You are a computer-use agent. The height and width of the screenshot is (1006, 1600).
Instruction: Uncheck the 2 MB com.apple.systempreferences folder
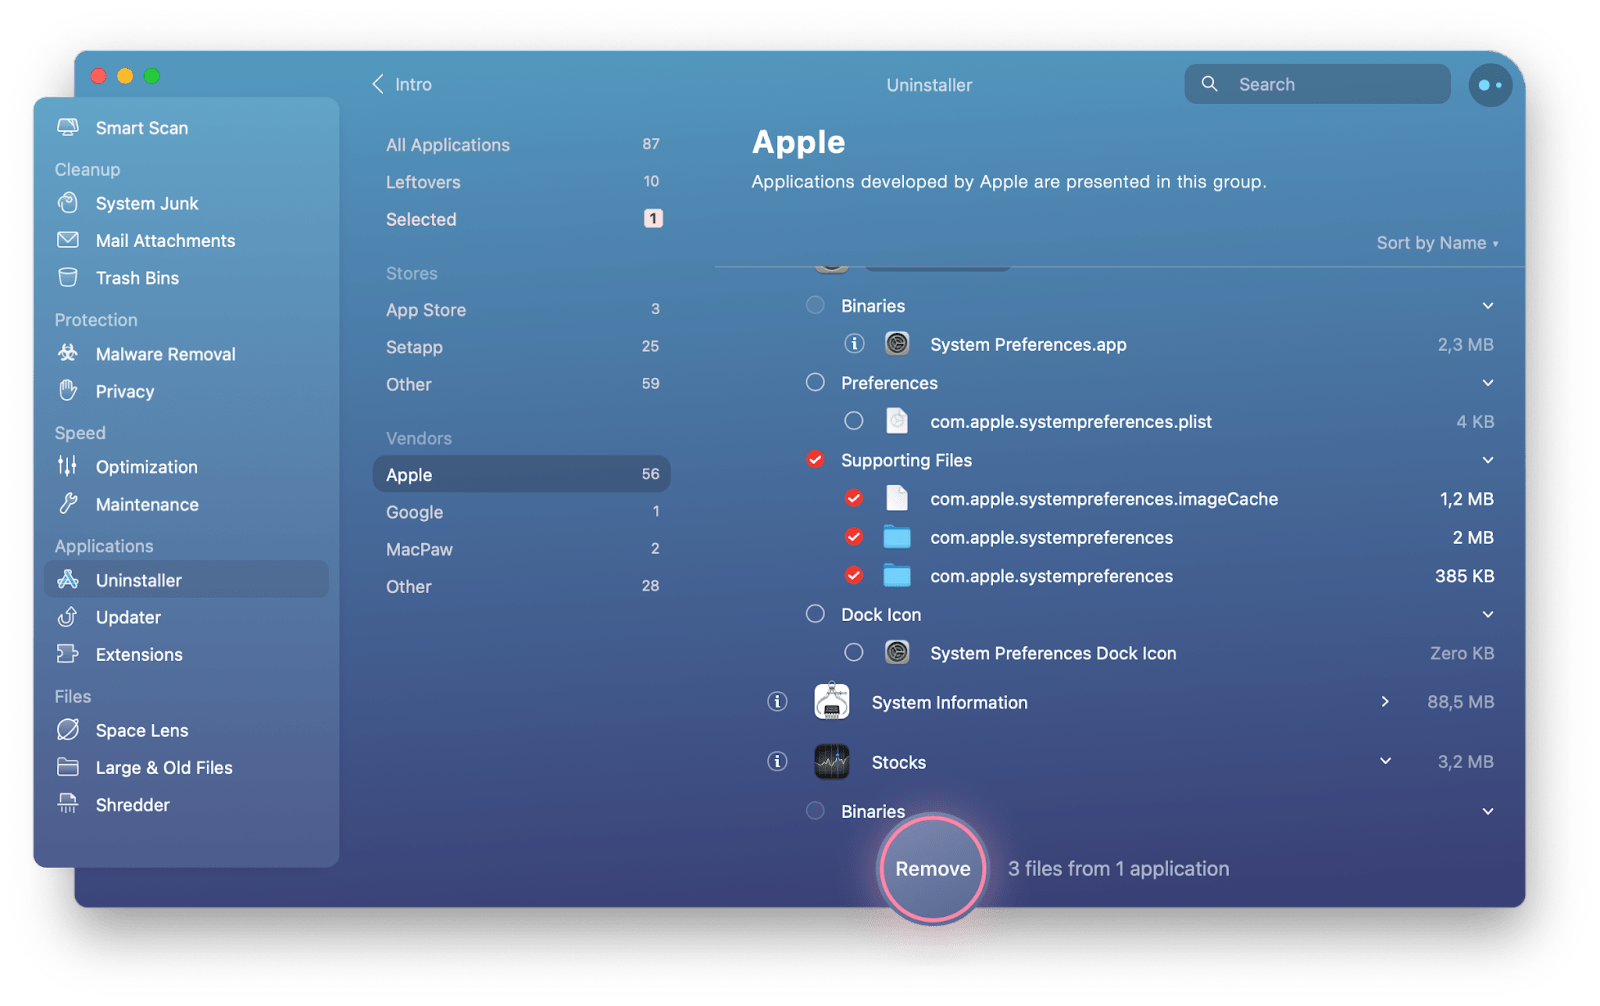click(853, 537)
